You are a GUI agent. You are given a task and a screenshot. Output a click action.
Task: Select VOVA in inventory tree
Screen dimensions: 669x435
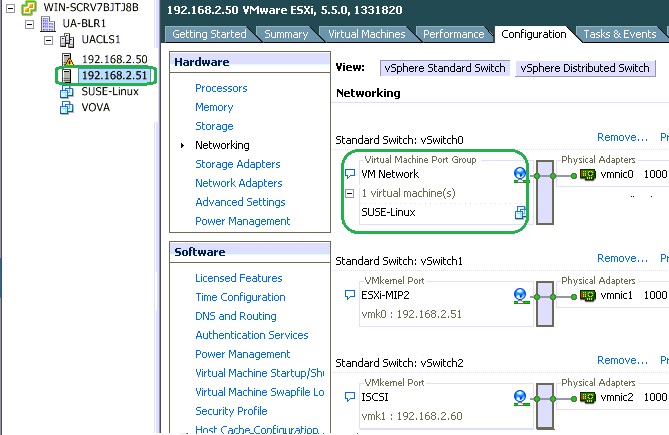(x=96, y=107)
